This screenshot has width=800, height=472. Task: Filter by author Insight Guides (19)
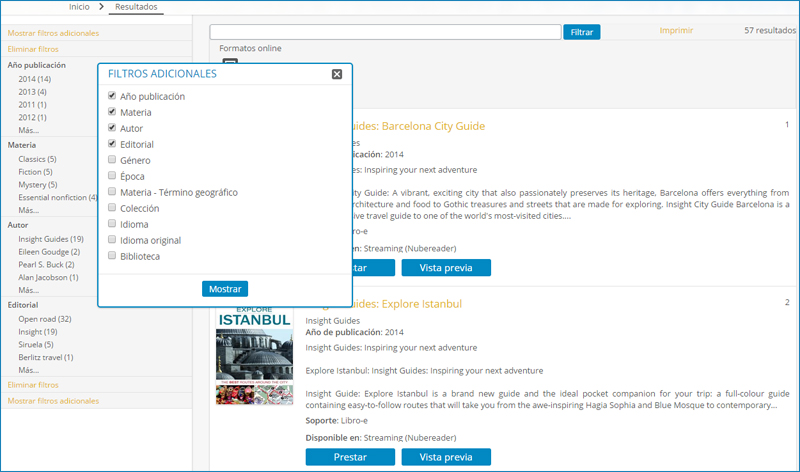coord(51,239)
